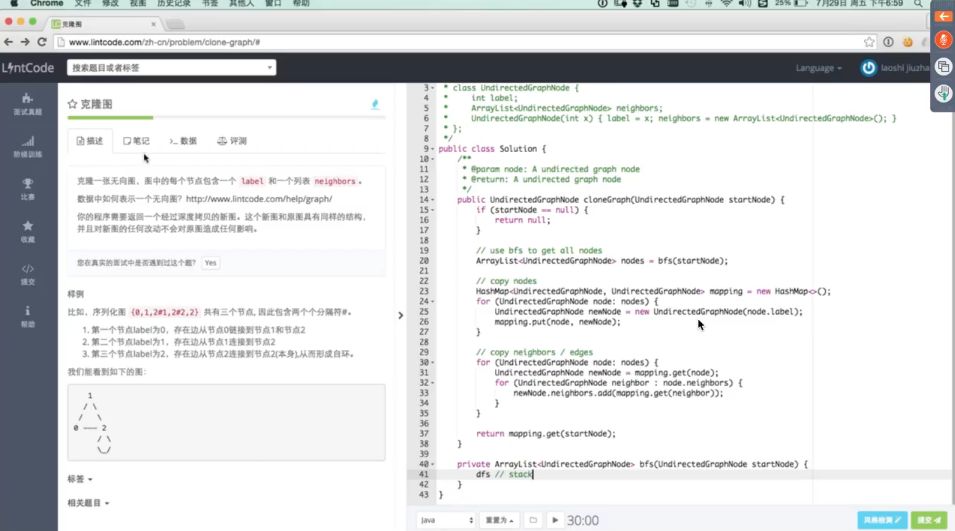
Task: Open 面试真题 in the left sidebar
Action: point(27,104)
